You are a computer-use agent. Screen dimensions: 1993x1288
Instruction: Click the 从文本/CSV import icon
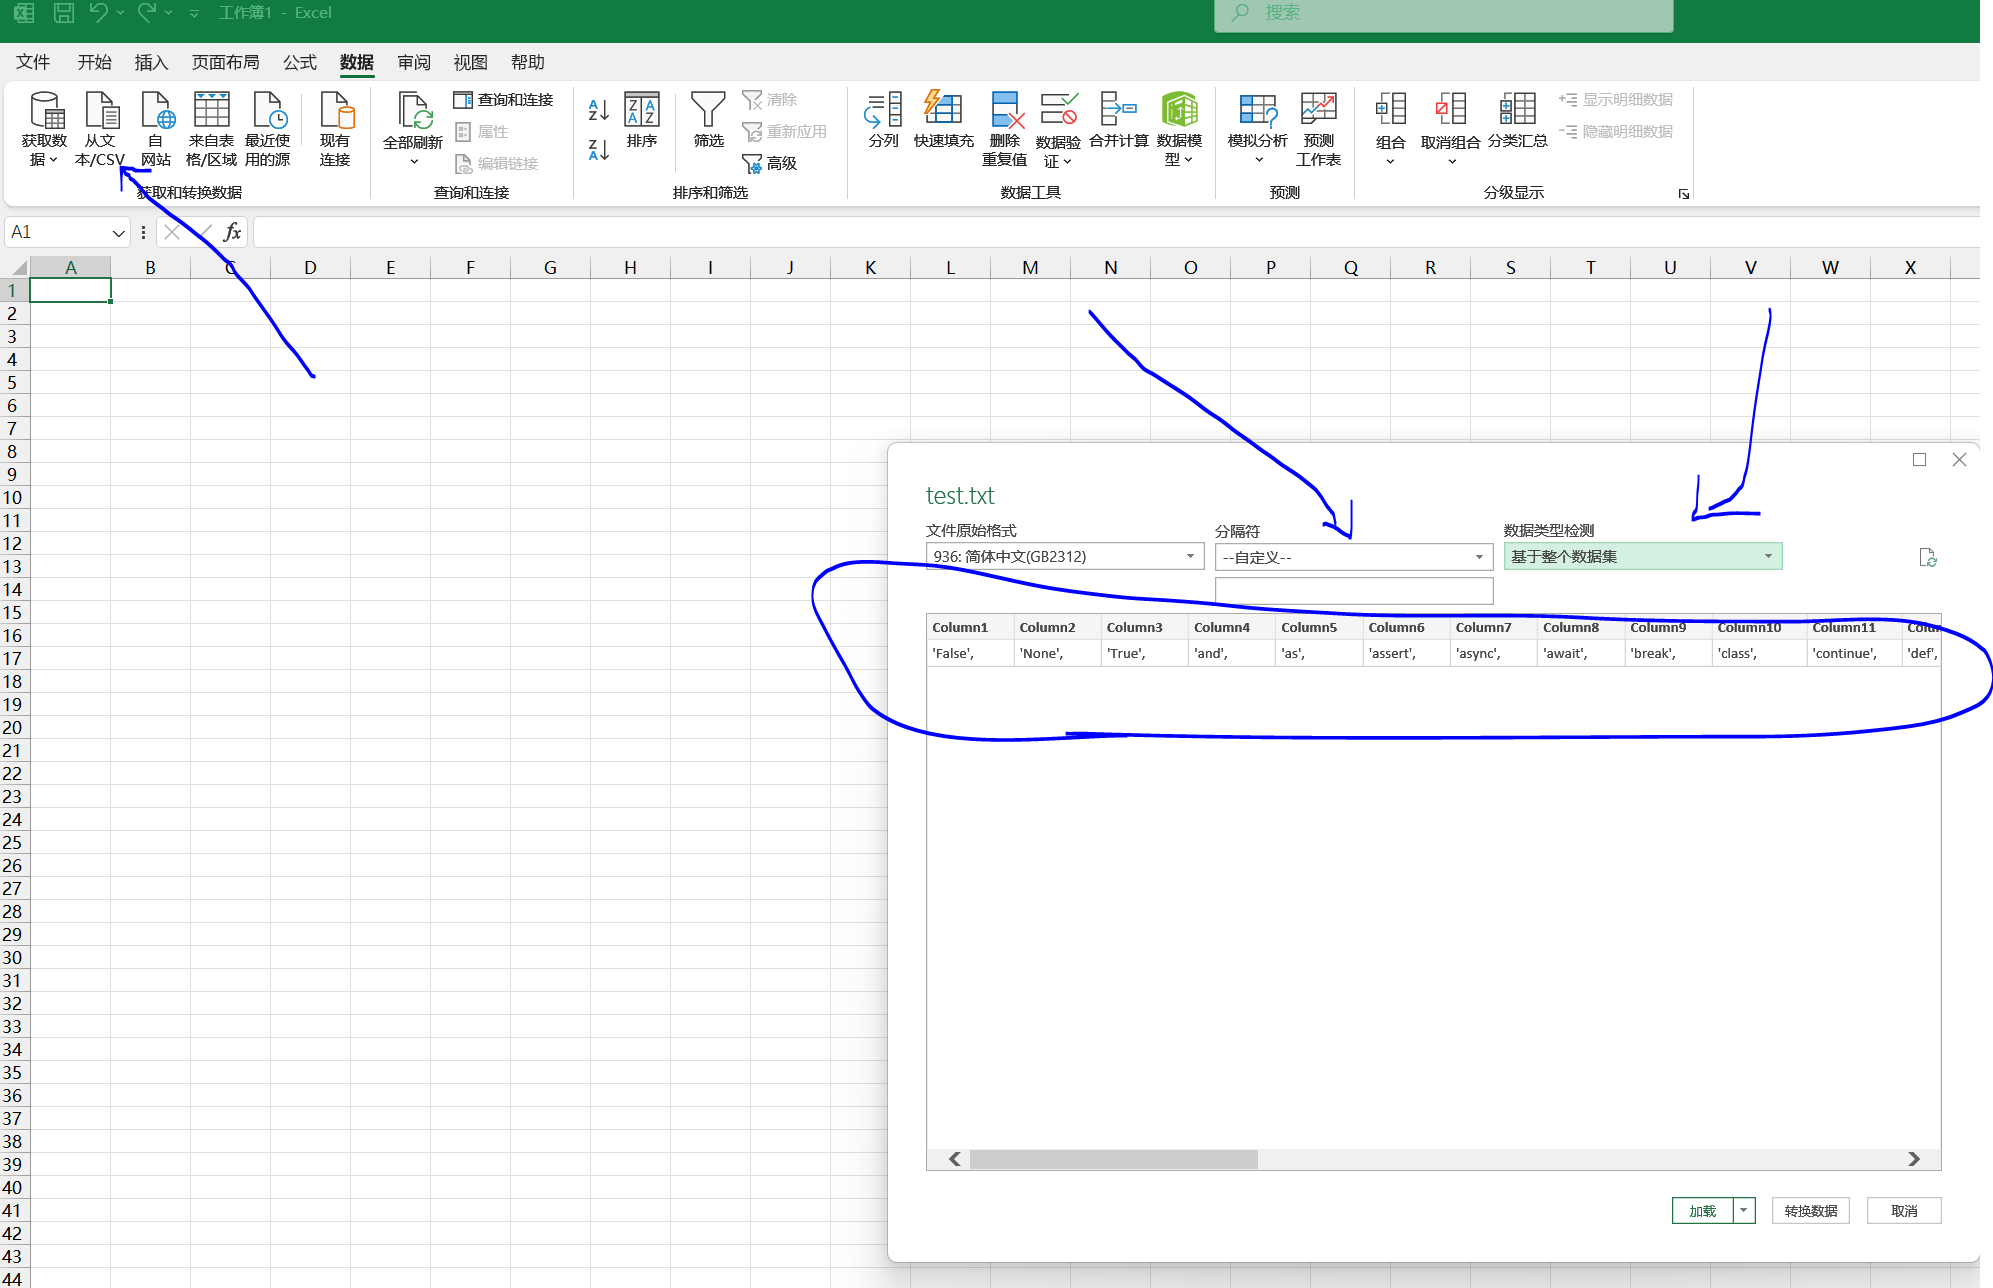tap(101, 111)
